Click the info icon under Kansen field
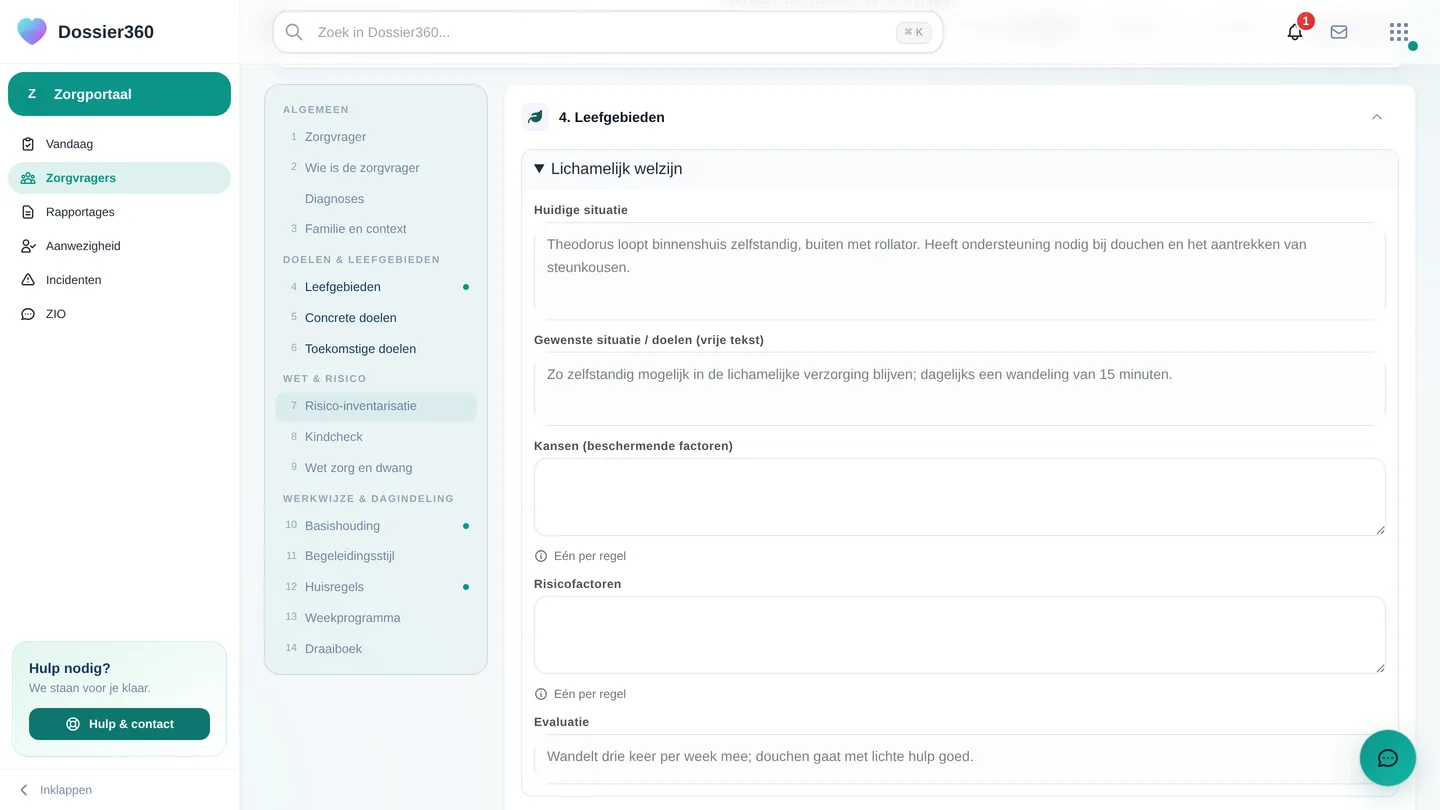This screenshot has height=810, width=1440. point(541,556)
